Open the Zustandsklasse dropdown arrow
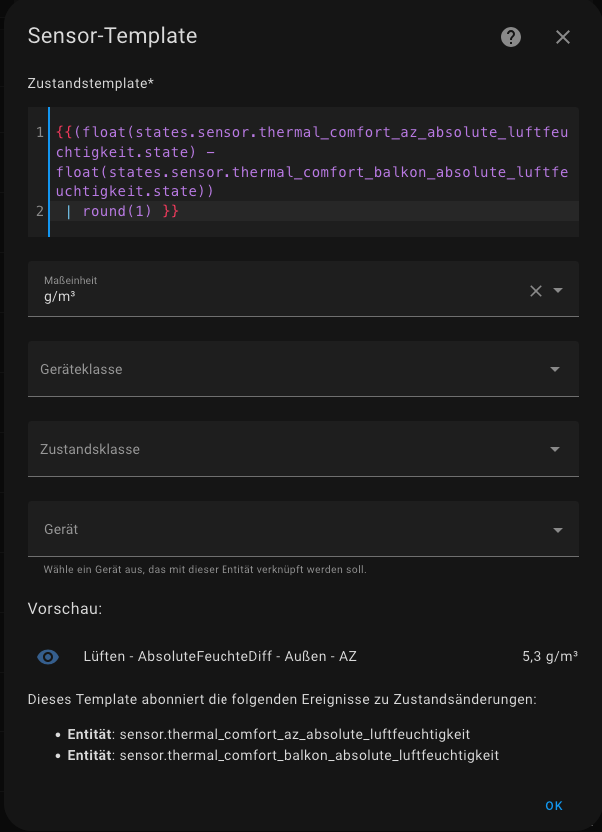 pos(555,449)
